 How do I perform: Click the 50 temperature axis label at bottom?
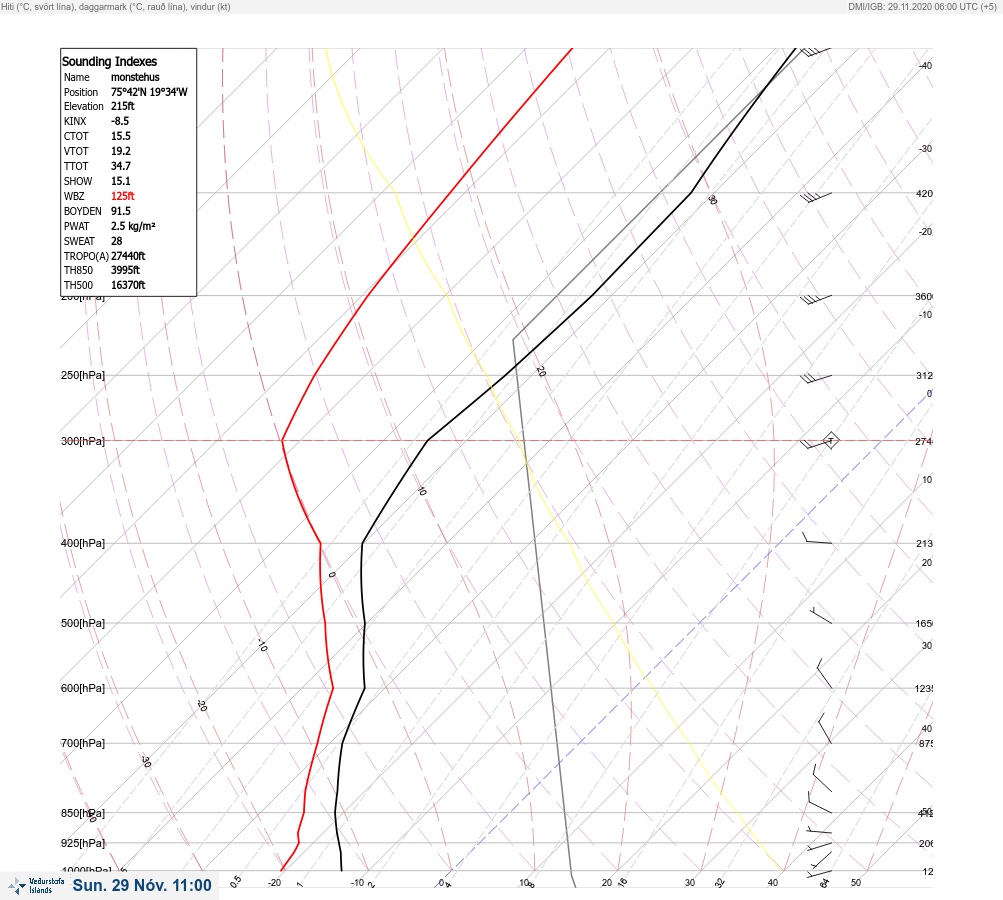[x=856, y=883]
